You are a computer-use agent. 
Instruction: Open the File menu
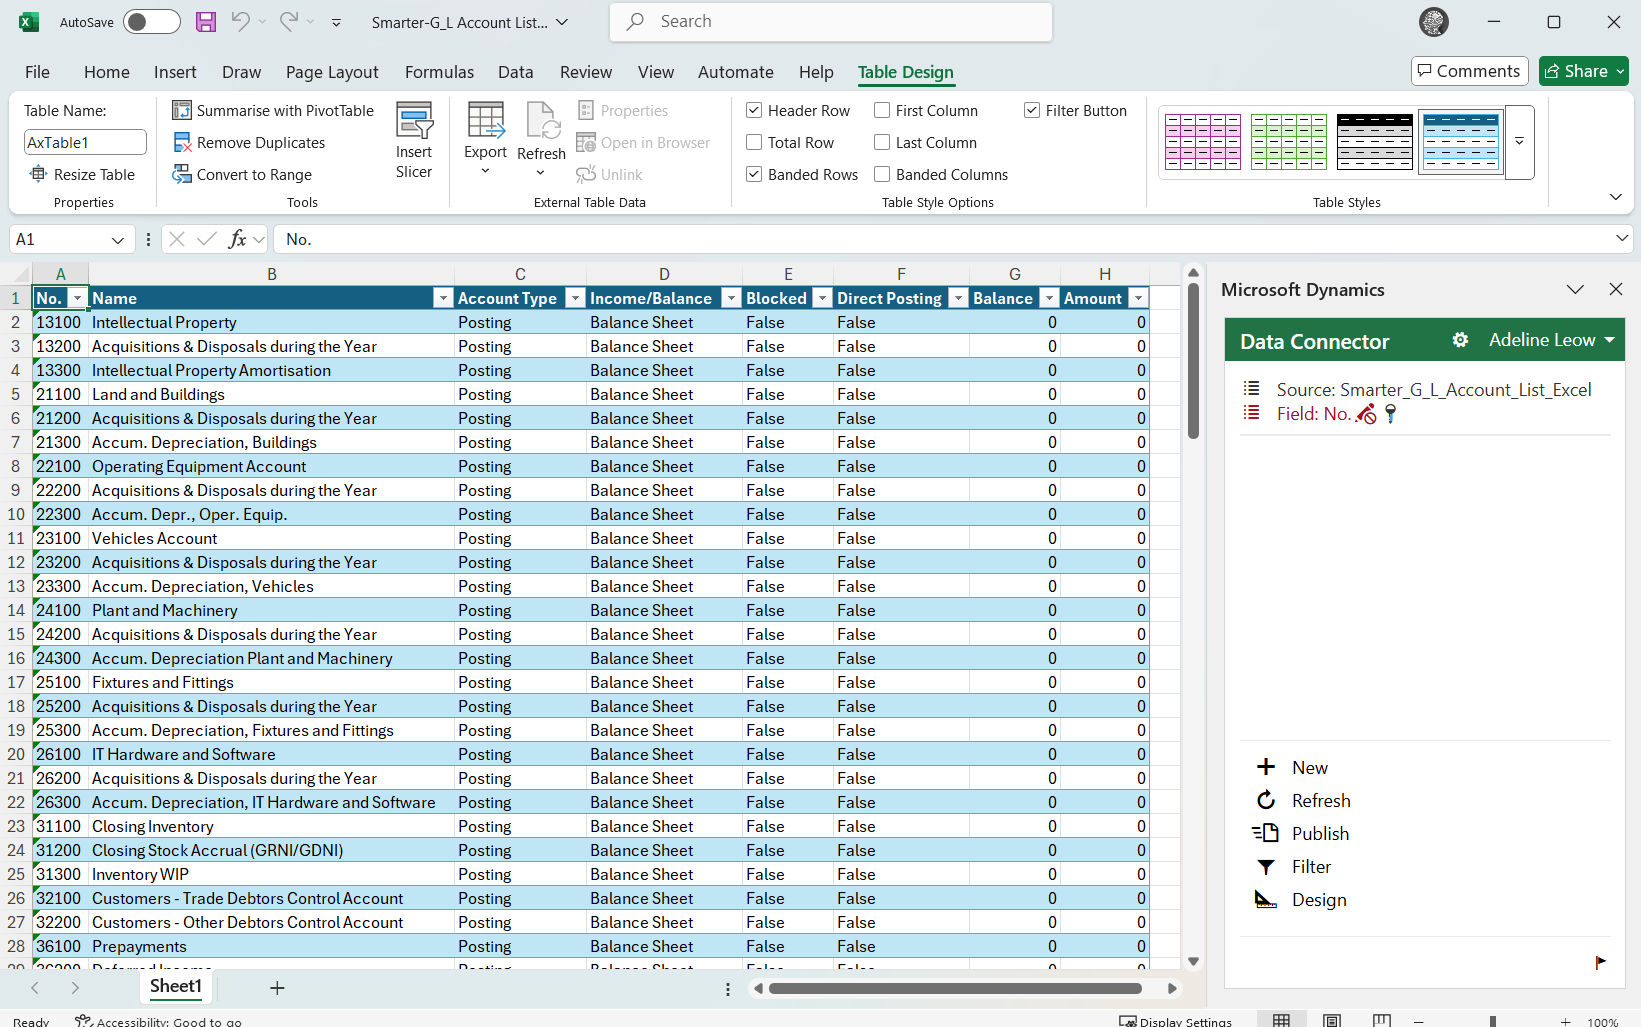(37, 72)
